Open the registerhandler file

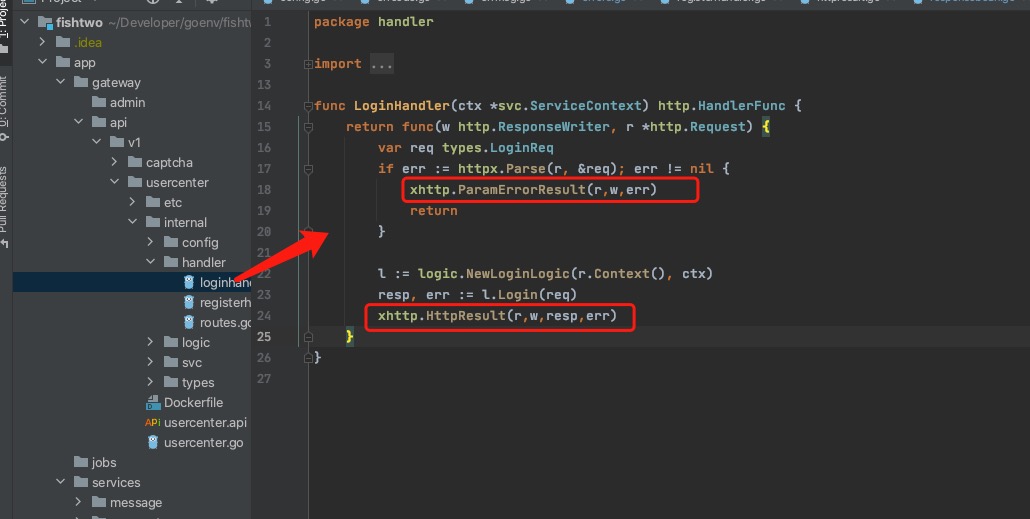tap(225, 302)
